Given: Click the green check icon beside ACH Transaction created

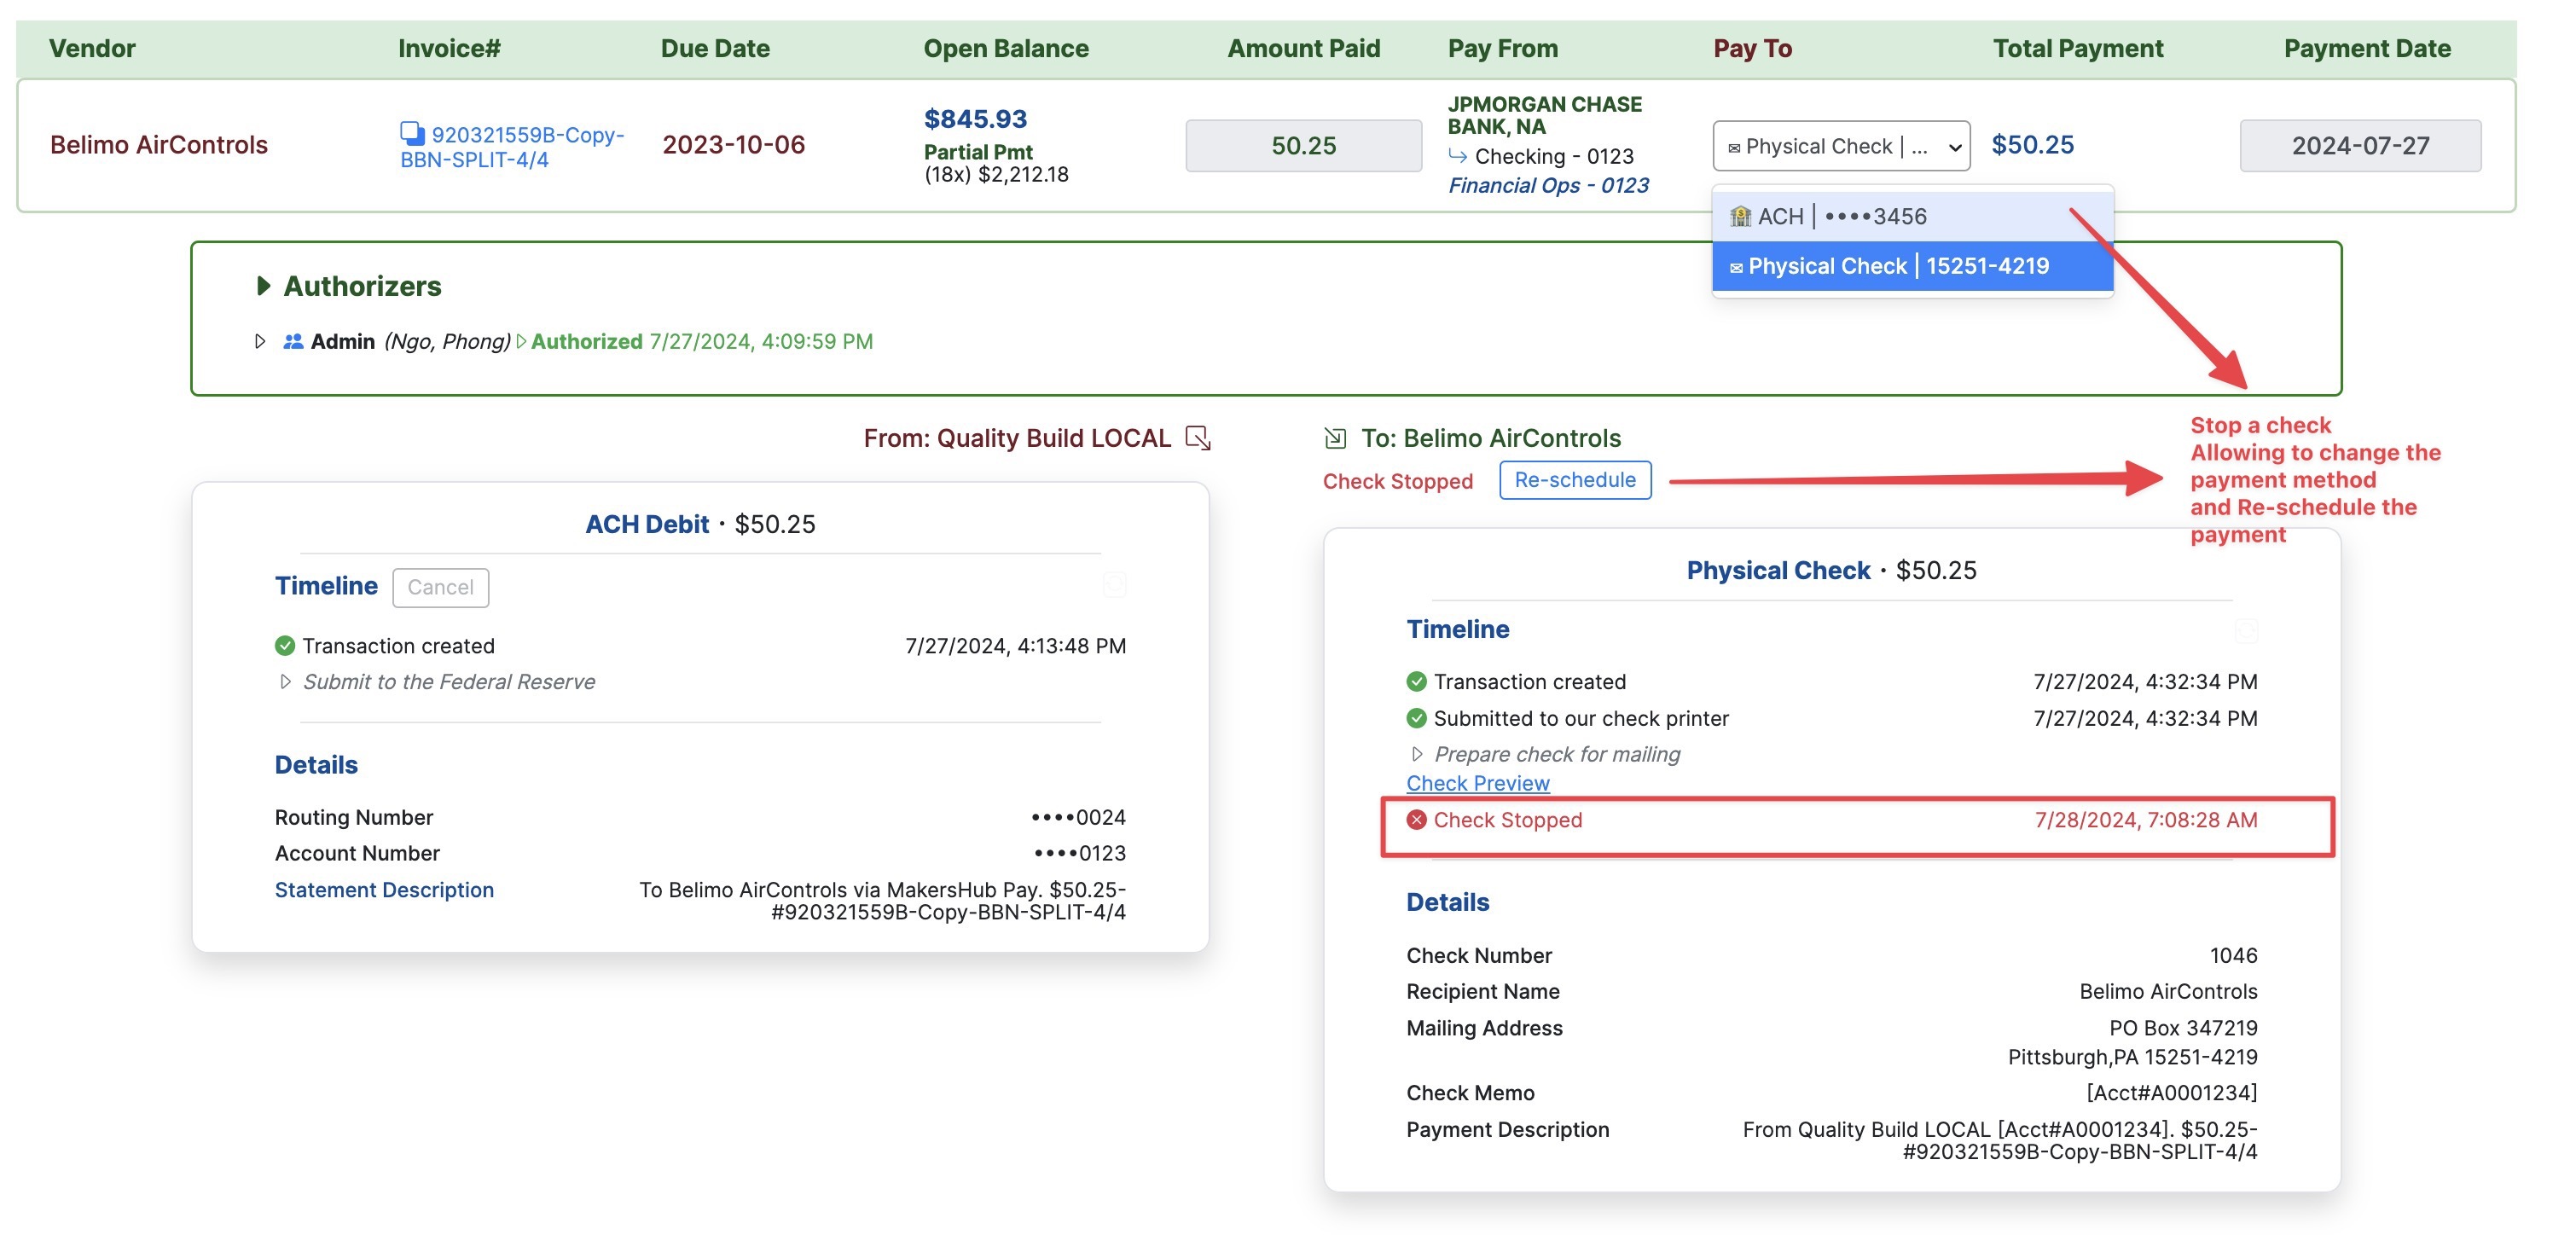Looking at the screenshot, I should coord(285,646).
